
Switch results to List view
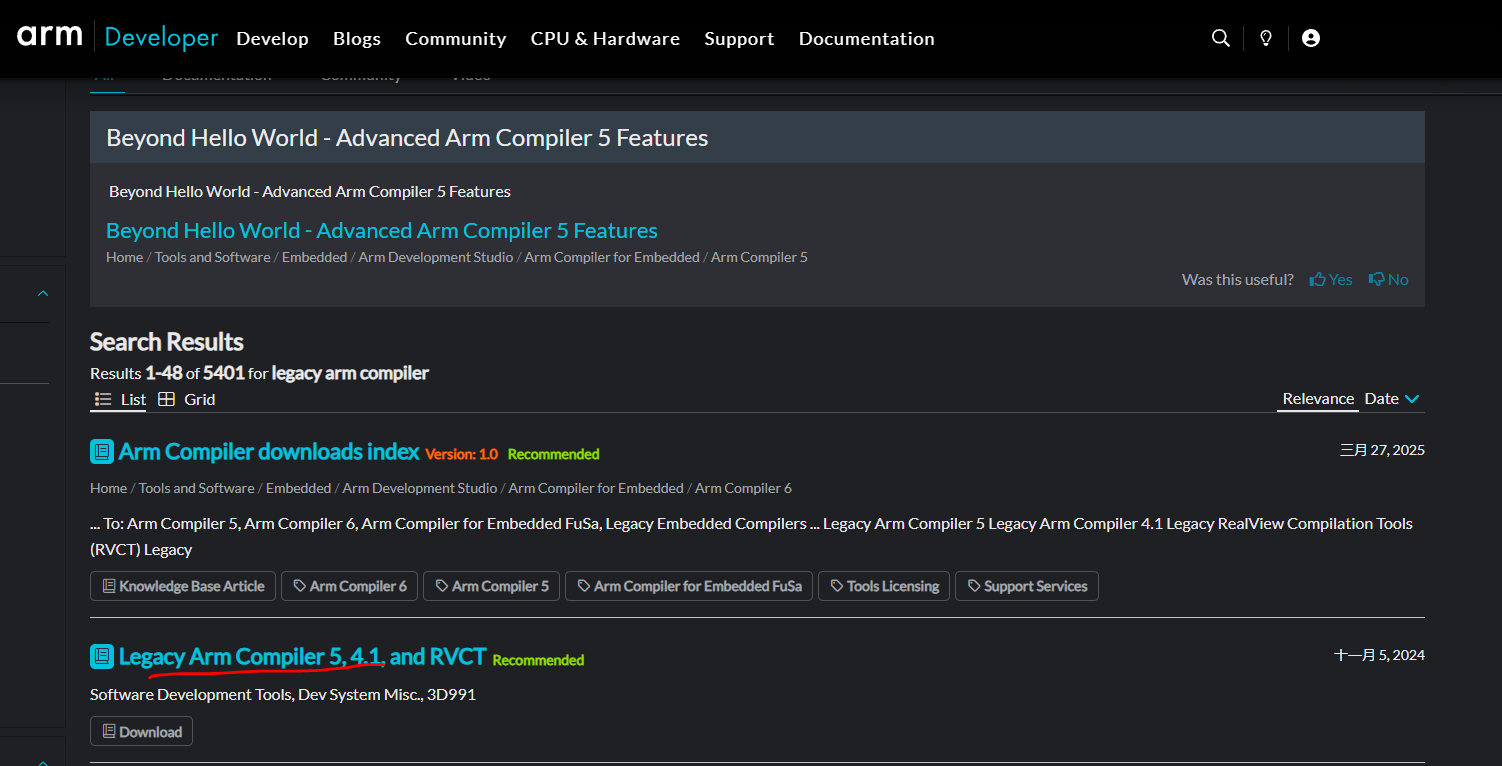[120, 399]
